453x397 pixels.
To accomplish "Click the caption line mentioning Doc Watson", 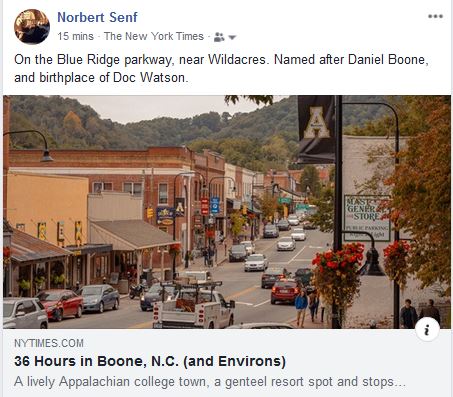I will click(101, 78).
